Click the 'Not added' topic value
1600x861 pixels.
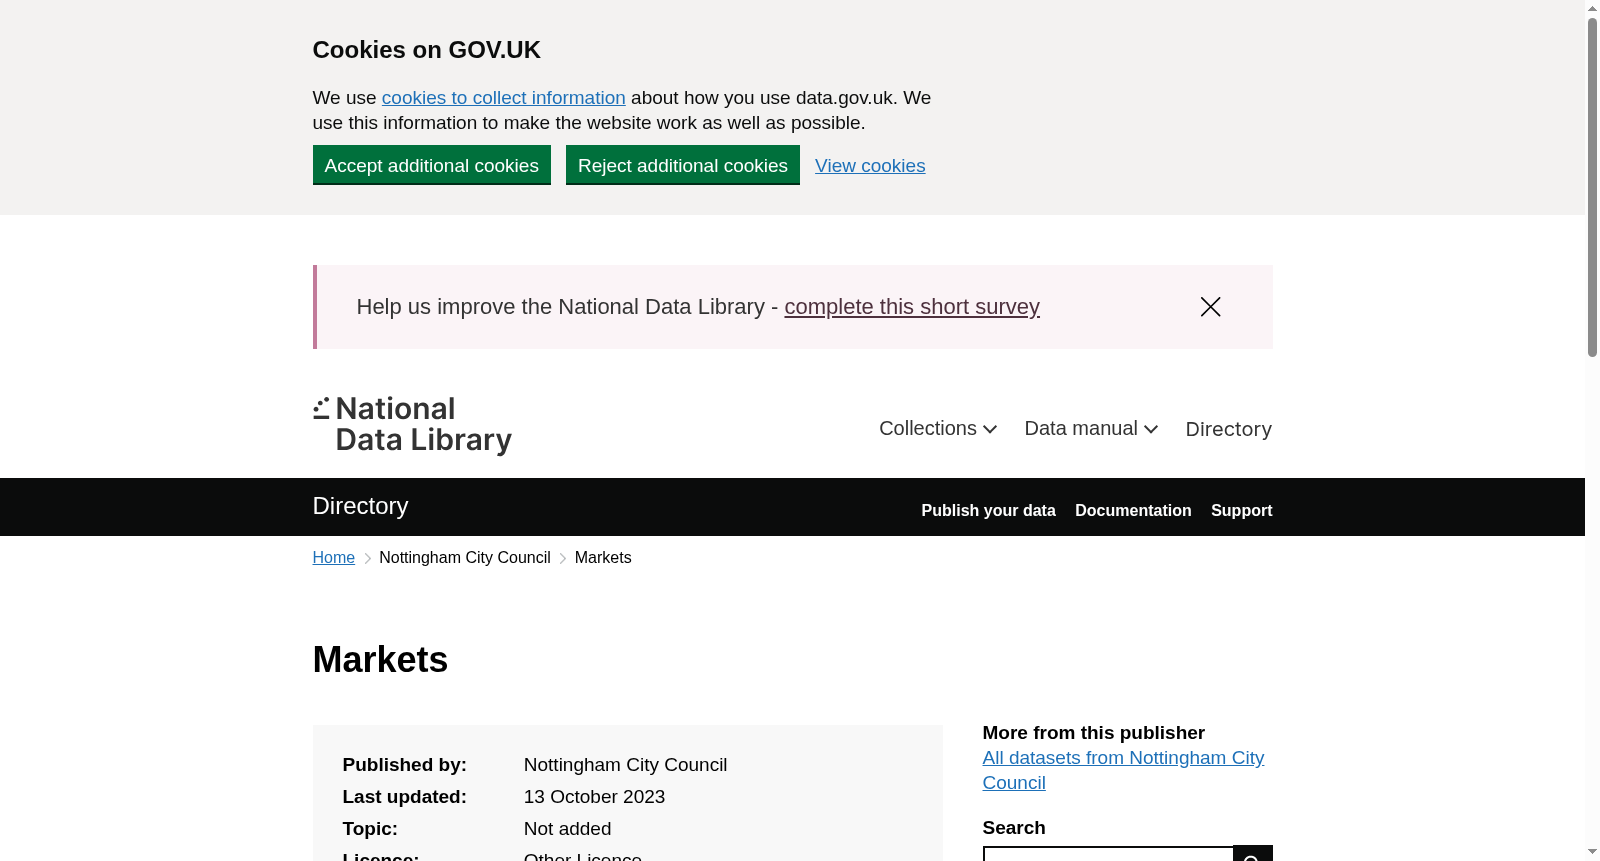(568, 829)
